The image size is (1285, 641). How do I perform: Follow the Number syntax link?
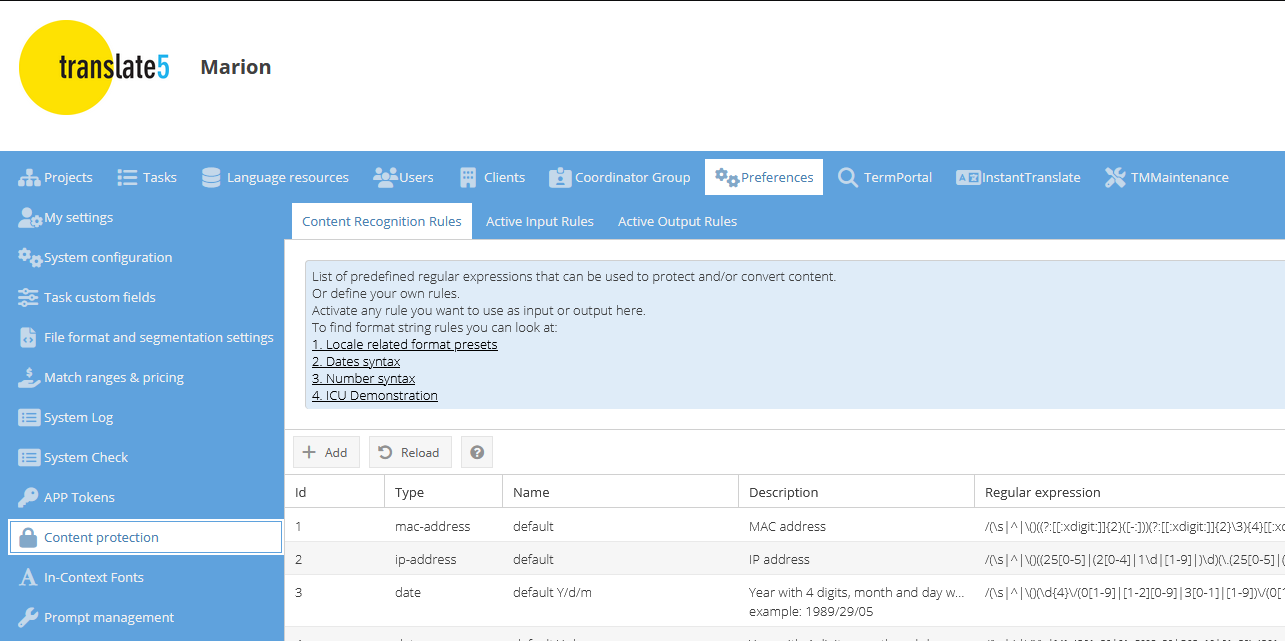click(363, 378)
